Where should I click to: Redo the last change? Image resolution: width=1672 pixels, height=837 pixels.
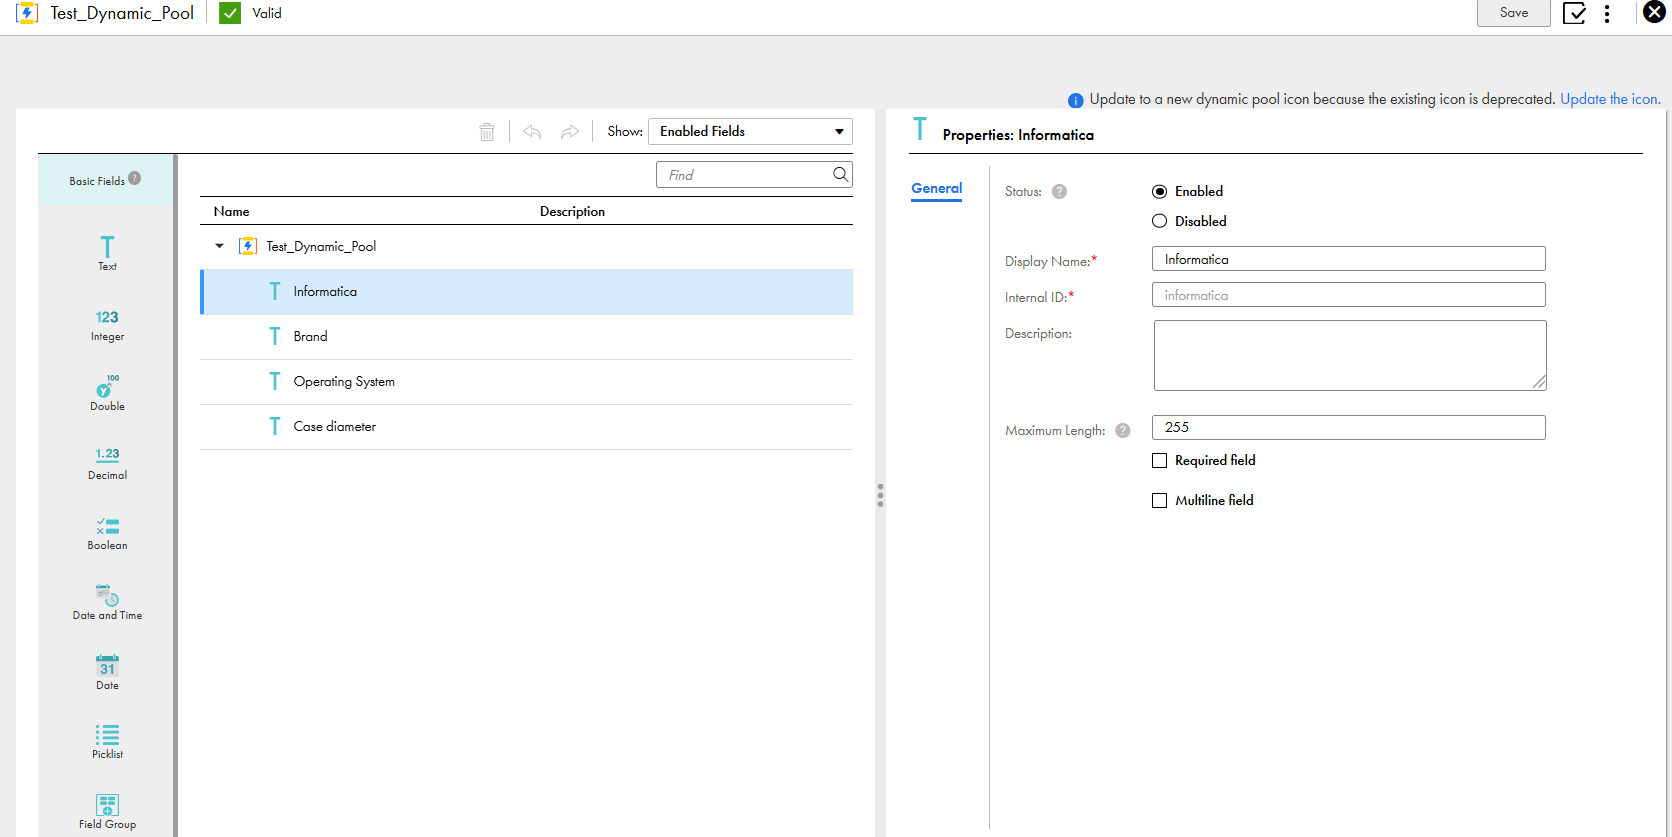point(570,132)
